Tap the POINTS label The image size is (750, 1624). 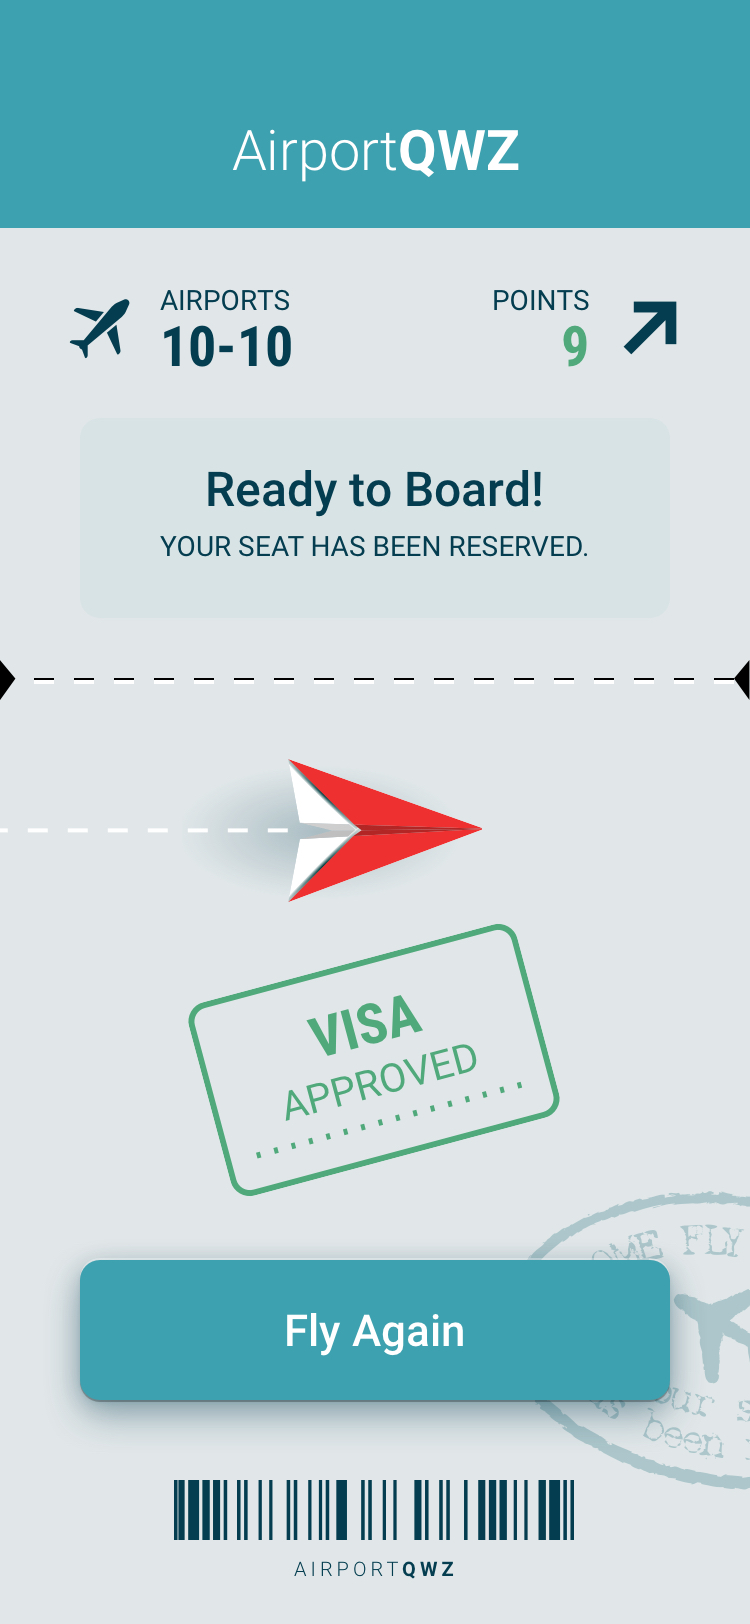point(541,300)
